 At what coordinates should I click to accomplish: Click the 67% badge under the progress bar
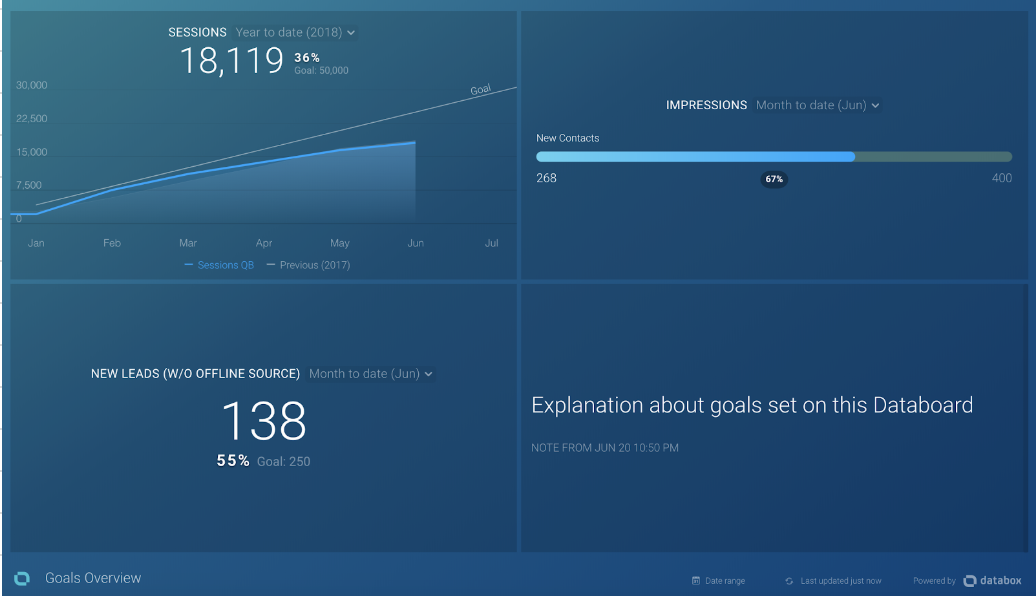(x=774, y=179)
